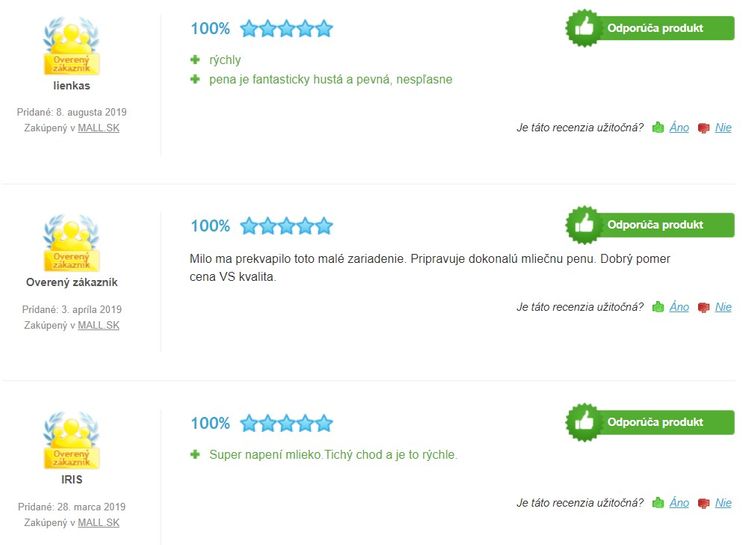Click the Overený zákazník avatar in second review
750x545 pixels.
tap(71, 243)
